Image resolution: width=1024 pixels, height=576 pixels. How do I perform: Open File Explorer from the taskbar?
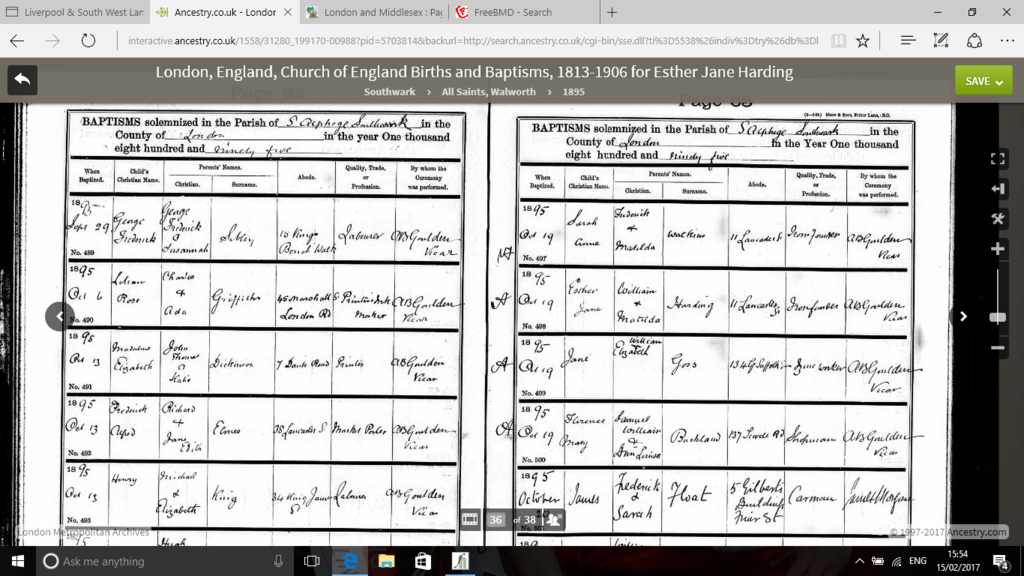click(386, 561)
